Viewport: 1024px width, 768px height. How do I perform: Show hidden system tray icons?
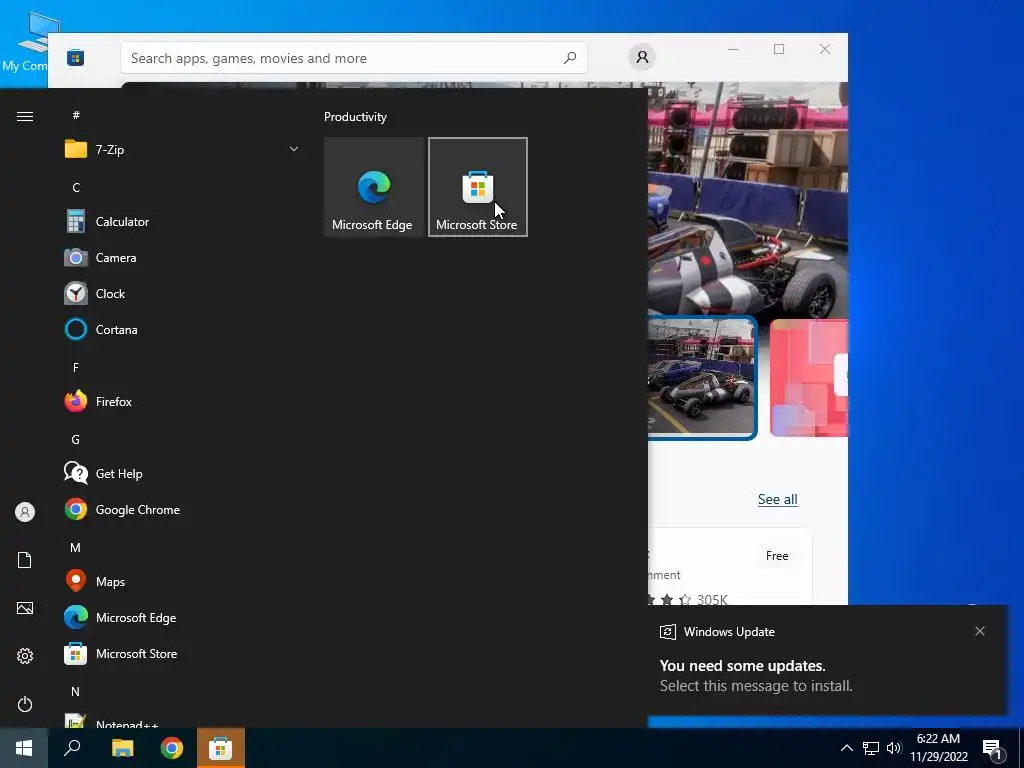(x=846, y=748)
